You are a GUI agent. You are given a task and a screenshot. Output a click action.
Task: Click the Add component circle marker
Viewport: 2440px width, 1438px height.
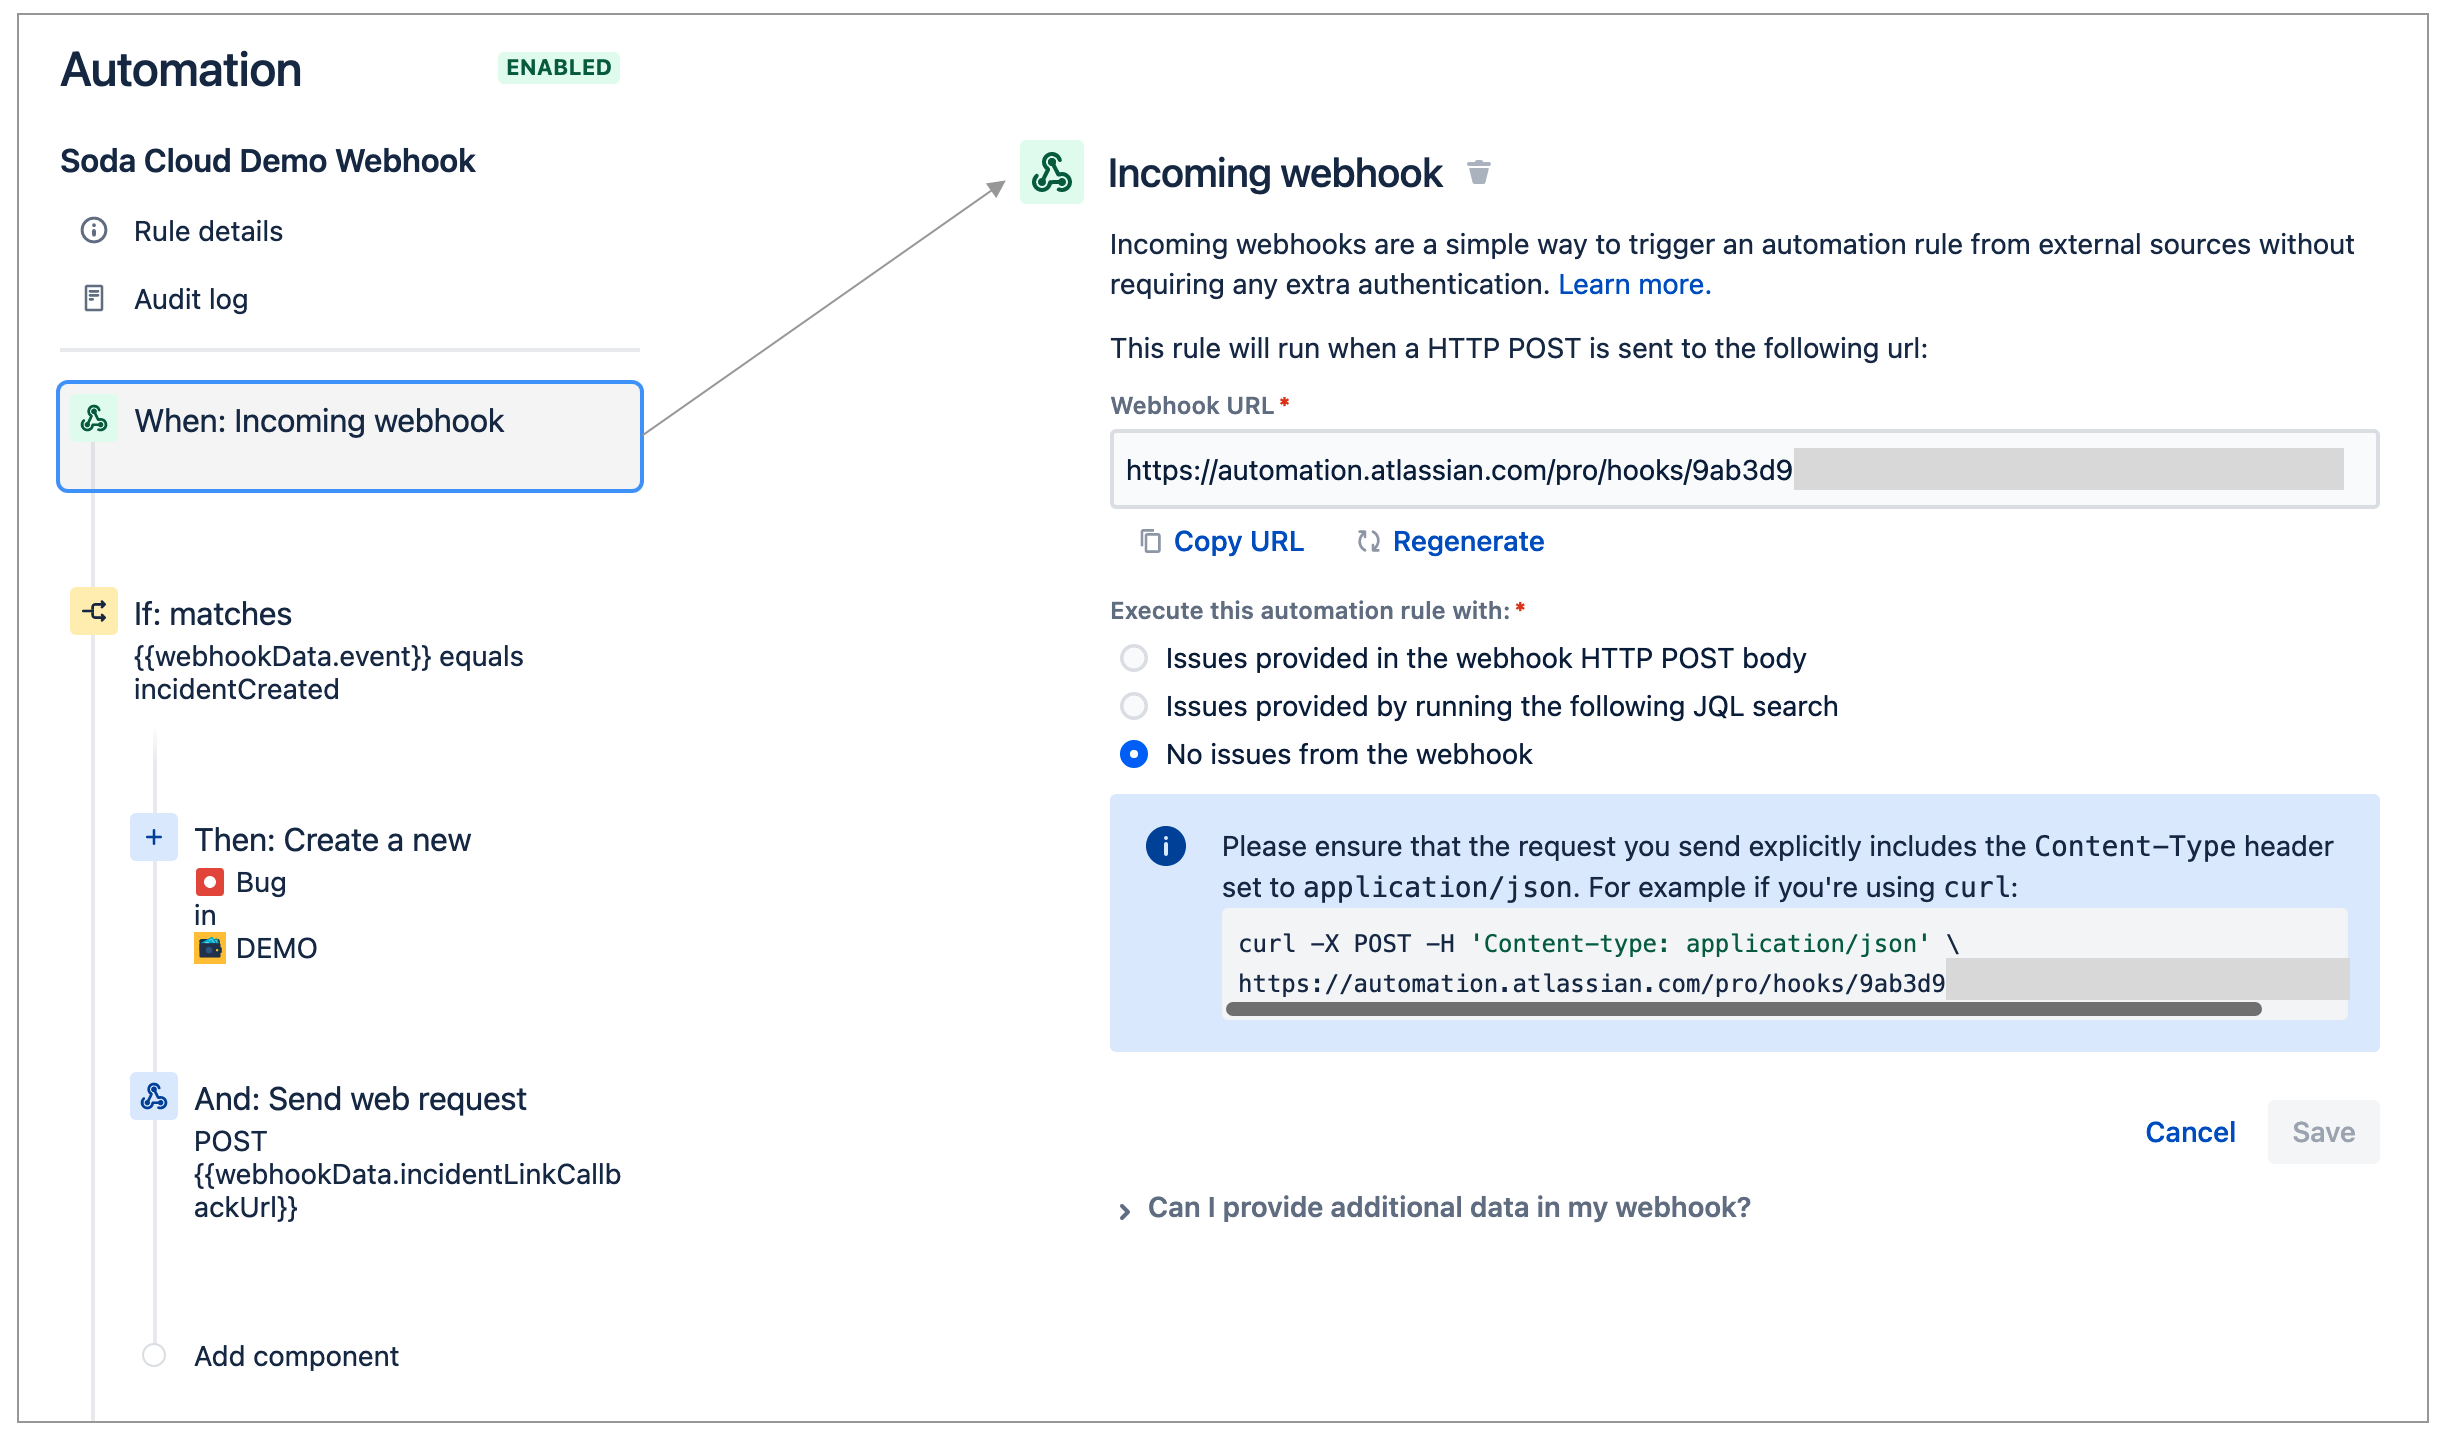(154, 1355)
